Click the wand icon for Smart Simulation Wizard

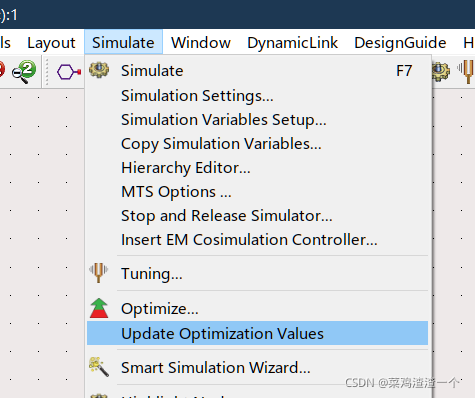[x=99, y=367]
